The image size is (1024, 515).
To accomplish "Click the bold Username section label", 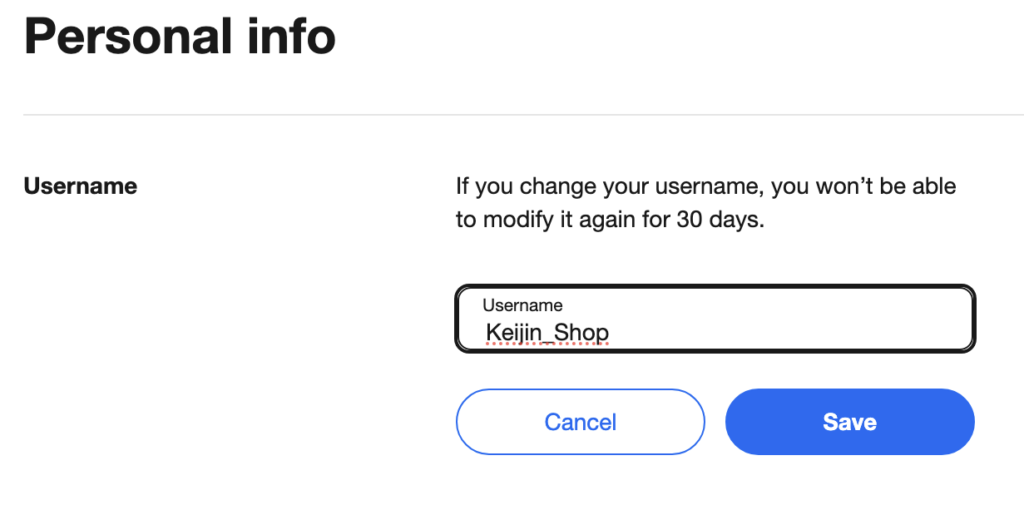I will [80, 186].
